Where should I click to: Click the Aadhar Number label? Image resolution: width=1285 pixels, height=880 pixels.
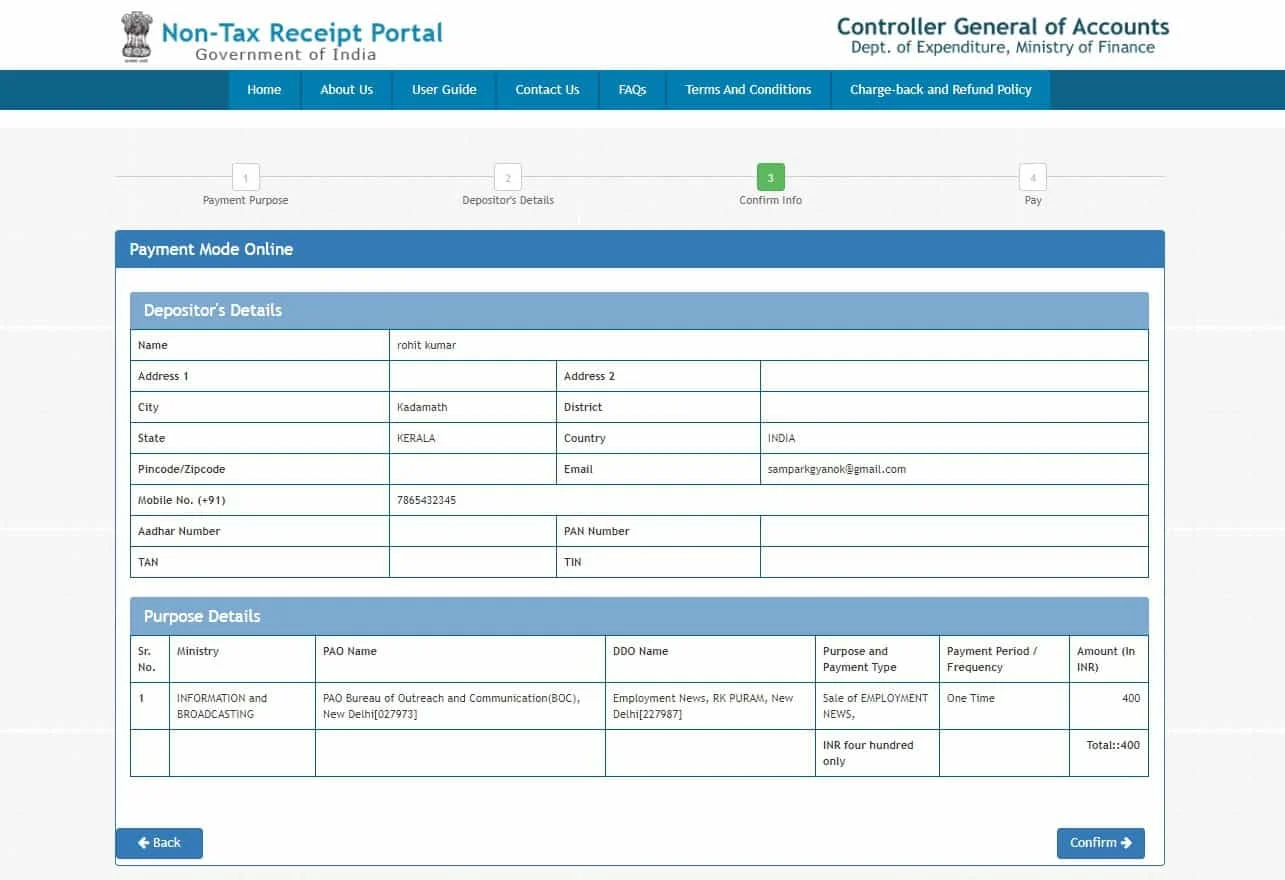[x=179, y=531]
